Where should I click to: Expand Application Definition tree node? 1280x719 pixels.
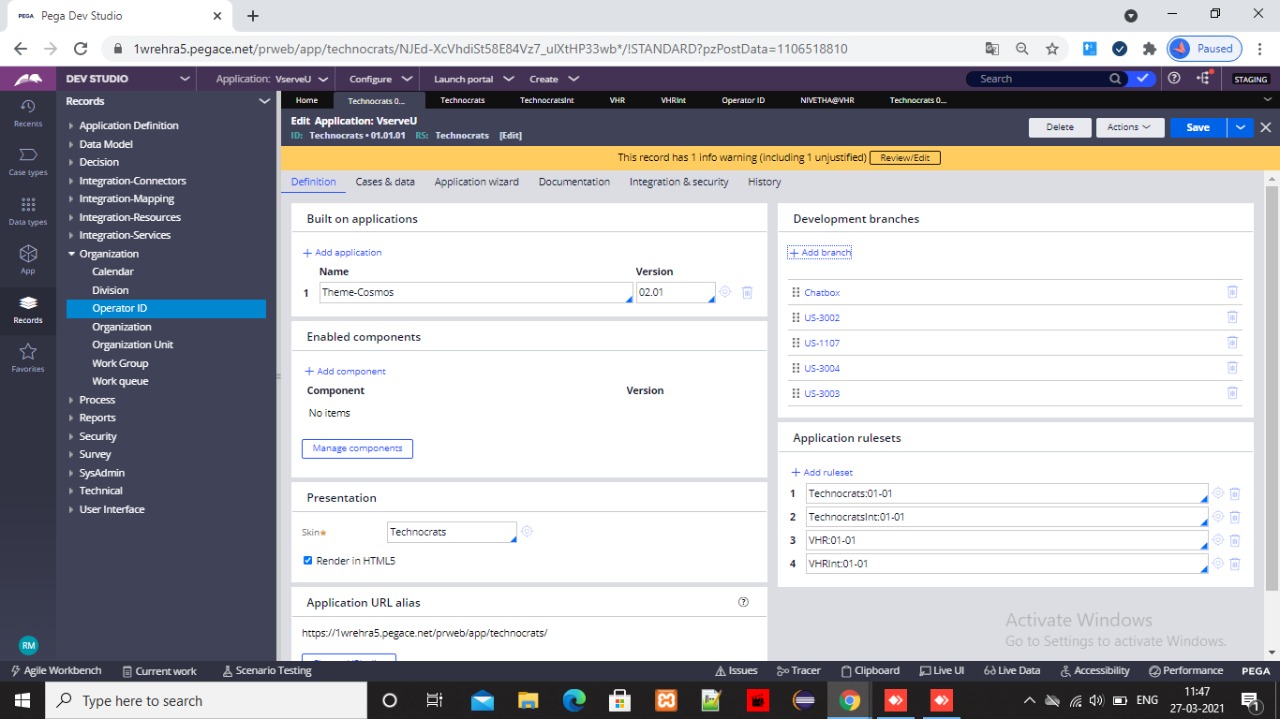71,126
